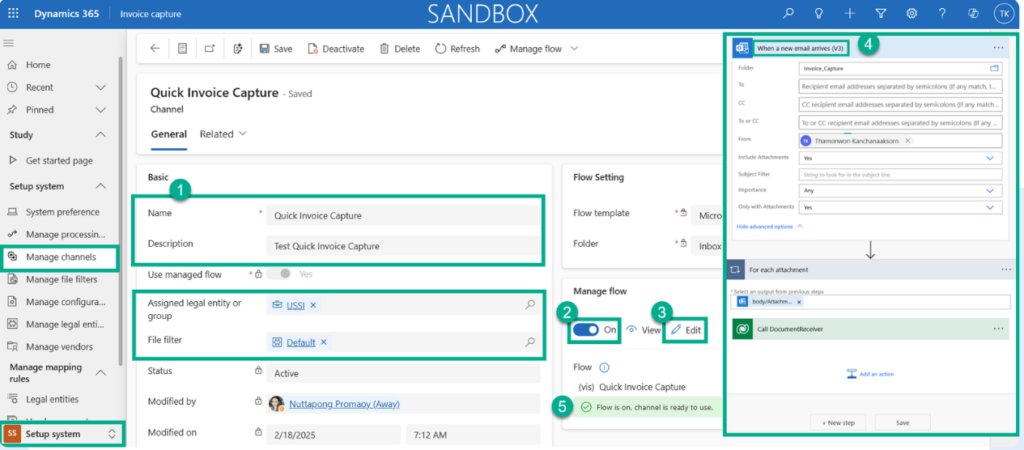Remove Thamonwon Kanchanaaksorn from From field
This screenshot has height=450, width=1024.
click(x=908, y=140)
